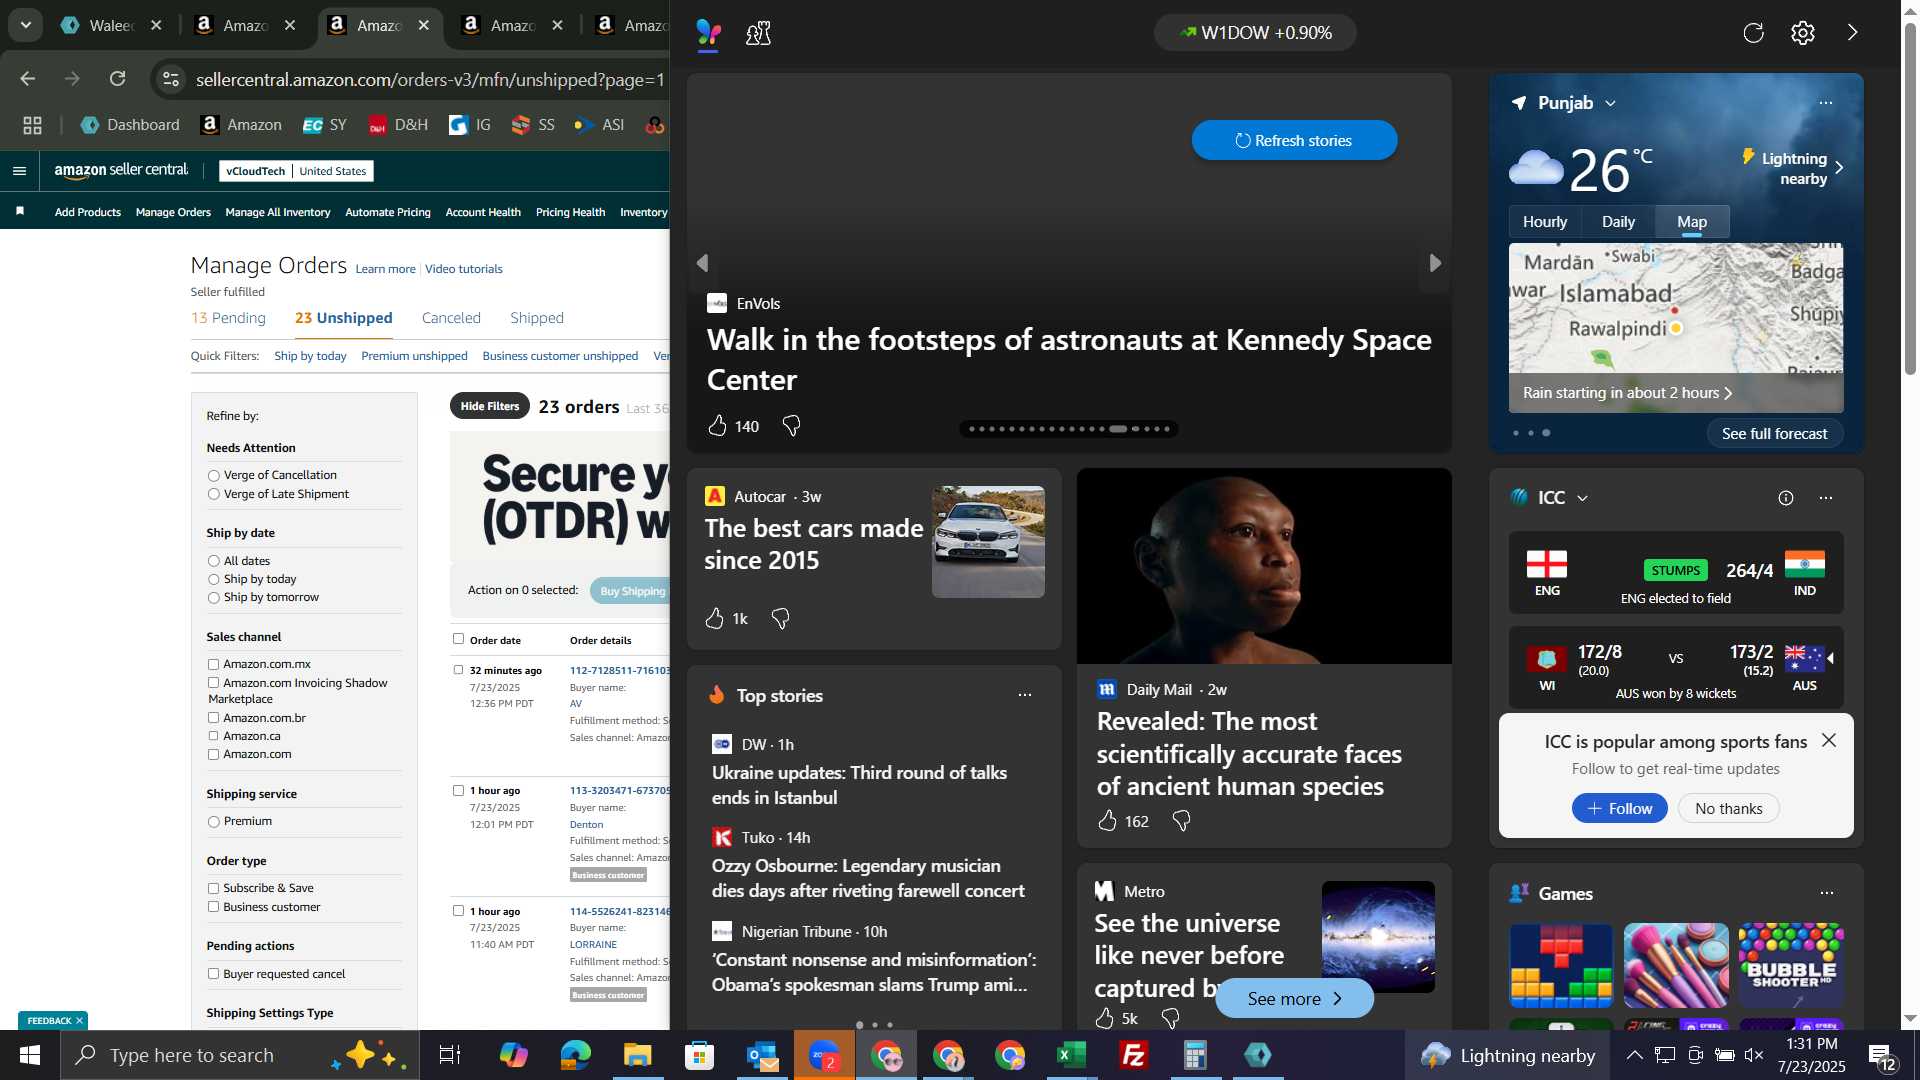Image resolution: width=1920 pixels, height=1080 pixels.
Task: Select the Ship by tomorrow radio option
Action: [x=213, y=598]
